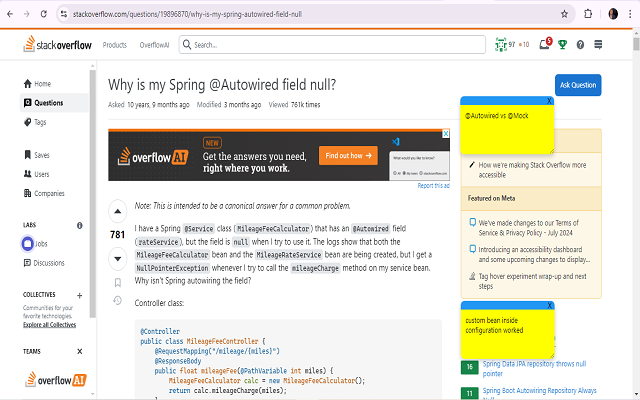Click the 'Modified 3 months ago' text

pos(229,104)
